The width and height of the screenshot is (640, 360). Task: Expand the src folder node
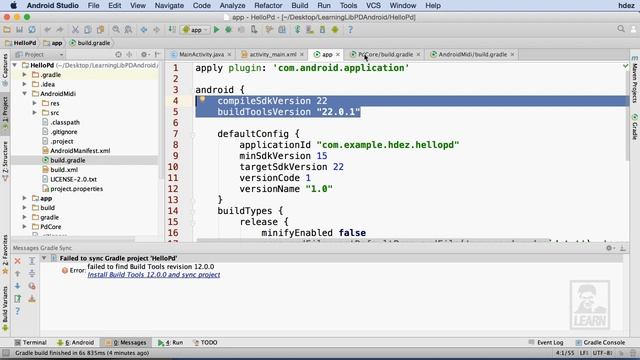coord(35,113)
